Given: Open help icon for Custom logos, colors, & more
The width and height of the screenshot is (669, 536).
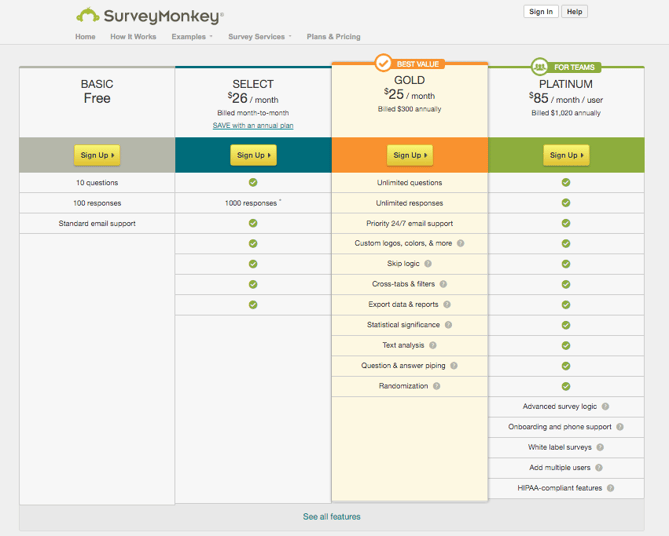Looking at the screenshot, I should pos(460,243).
